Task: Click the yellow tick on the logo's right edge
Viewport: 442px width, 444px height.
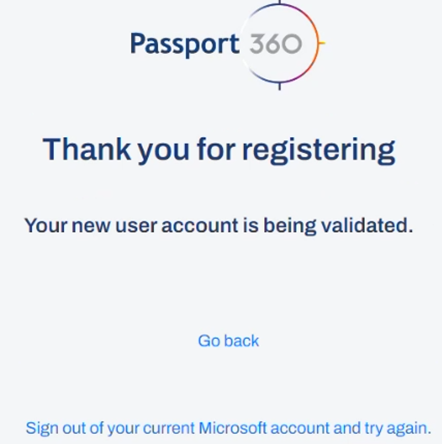Action: pos(322,43)
